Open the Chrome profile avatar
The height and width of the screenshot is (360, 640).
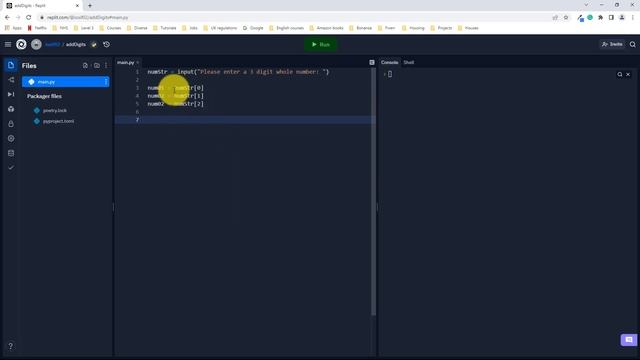[622, 18]
